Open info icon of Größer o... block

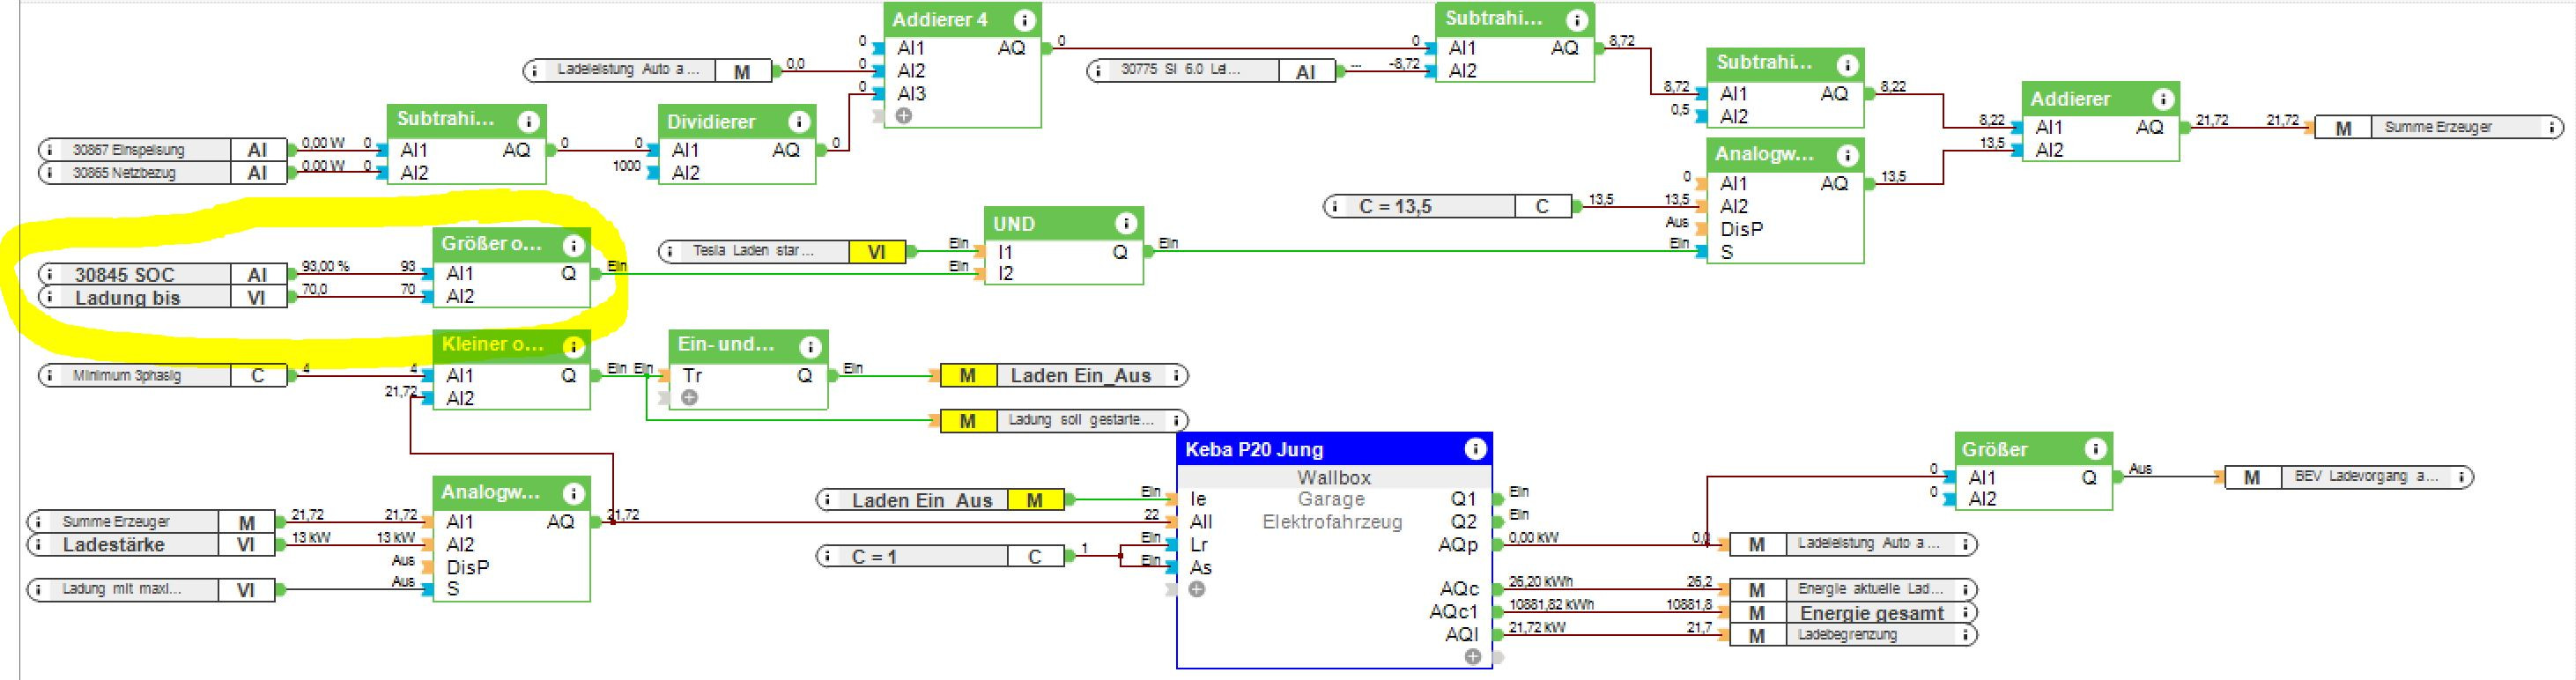573,245
